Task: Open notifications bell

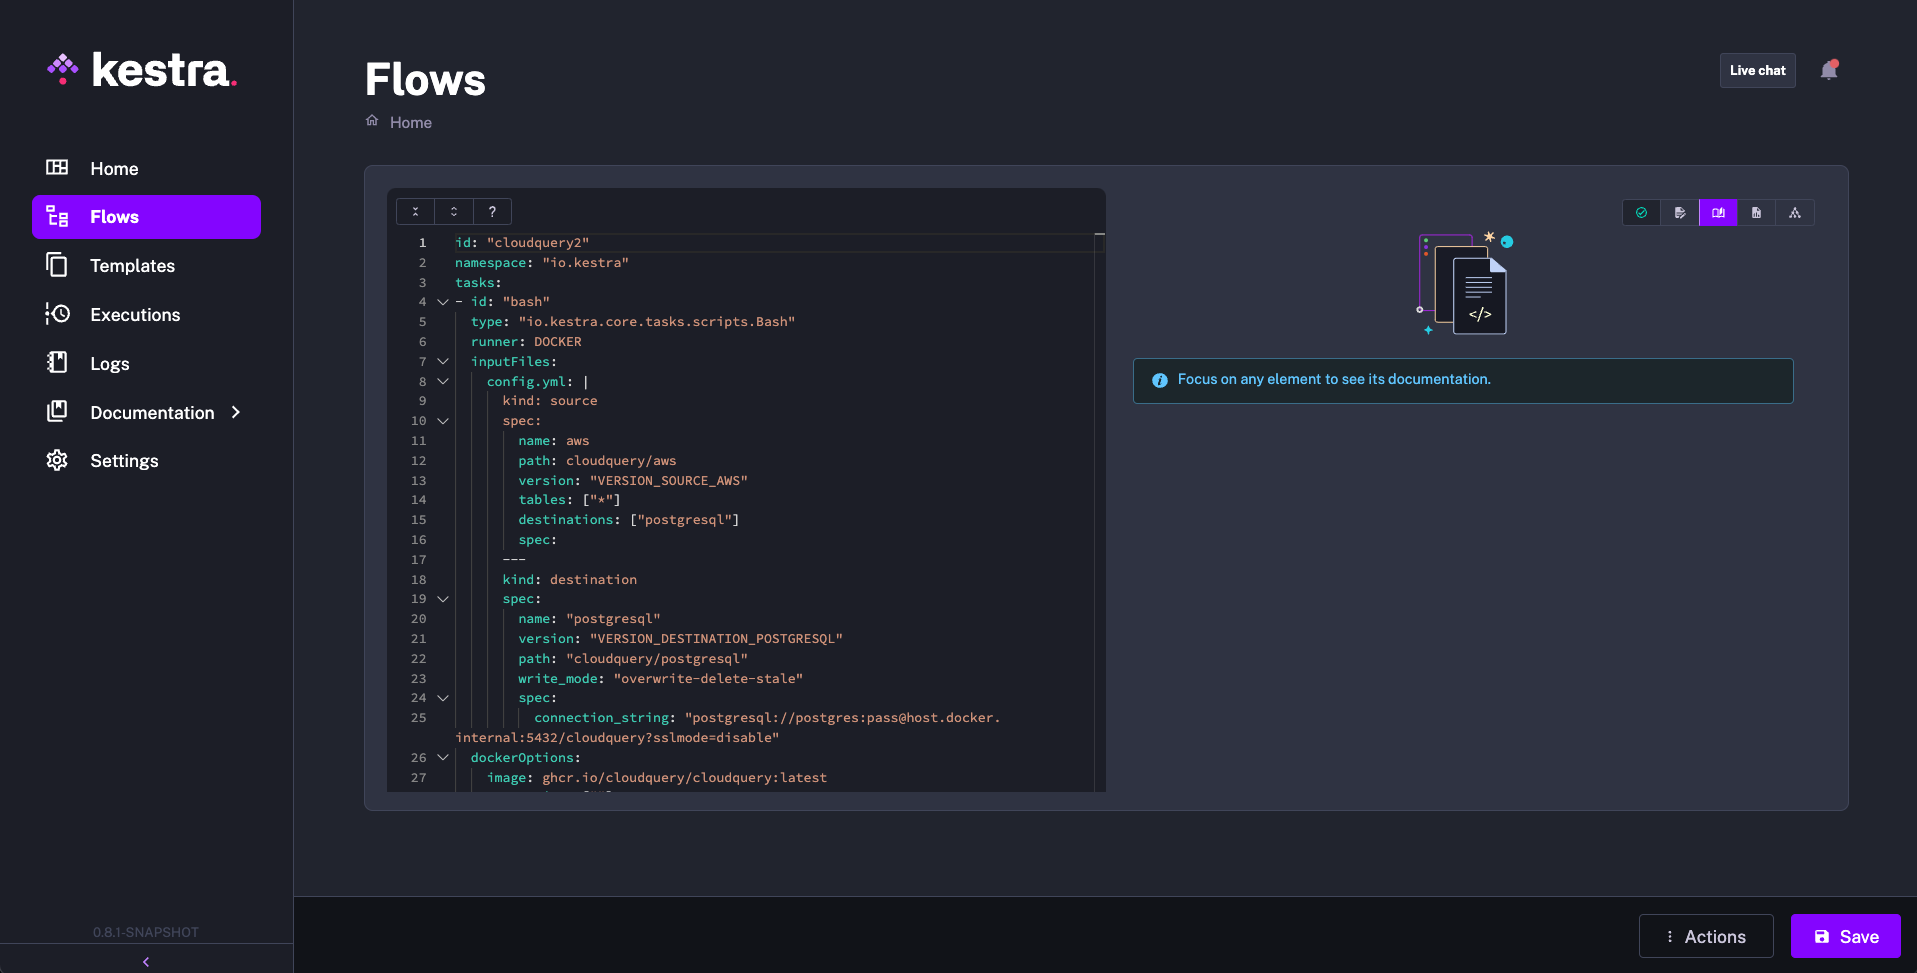Action: 1829,70
